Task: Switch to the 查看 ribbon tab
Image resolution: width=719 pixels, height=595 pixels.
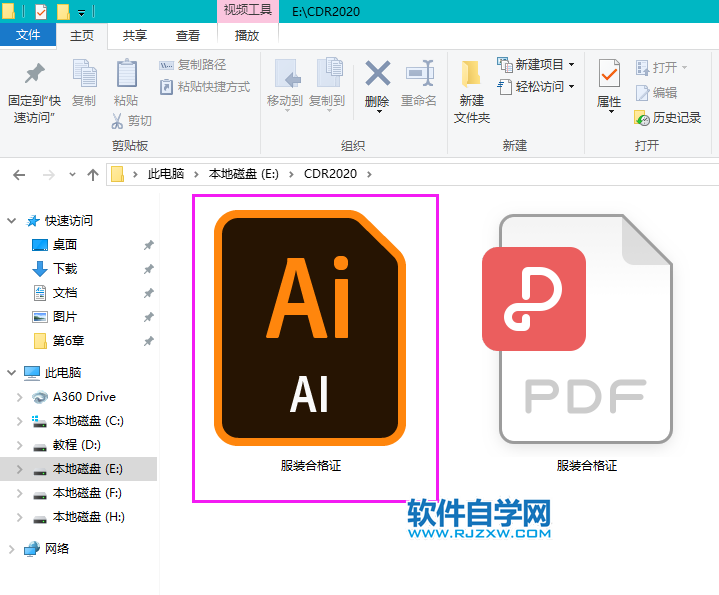Action: [188, 35]
